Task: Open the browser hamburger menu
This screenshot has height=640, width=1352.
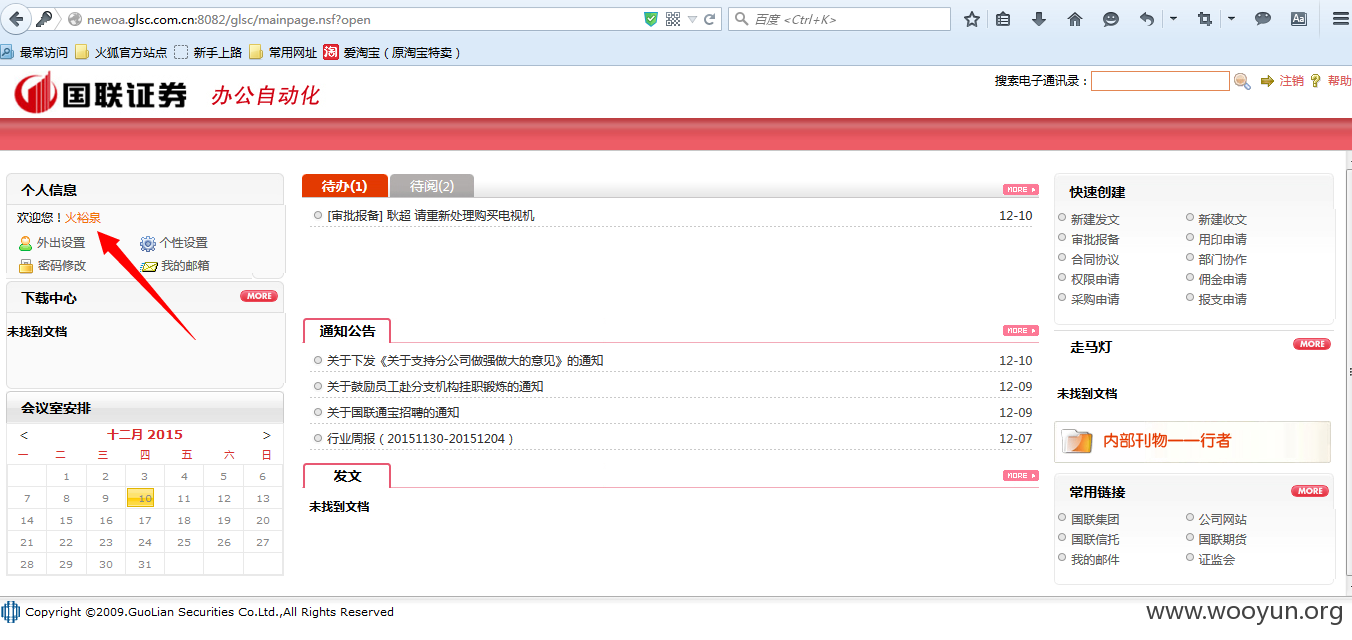Action: click(x=1340, y=19)
